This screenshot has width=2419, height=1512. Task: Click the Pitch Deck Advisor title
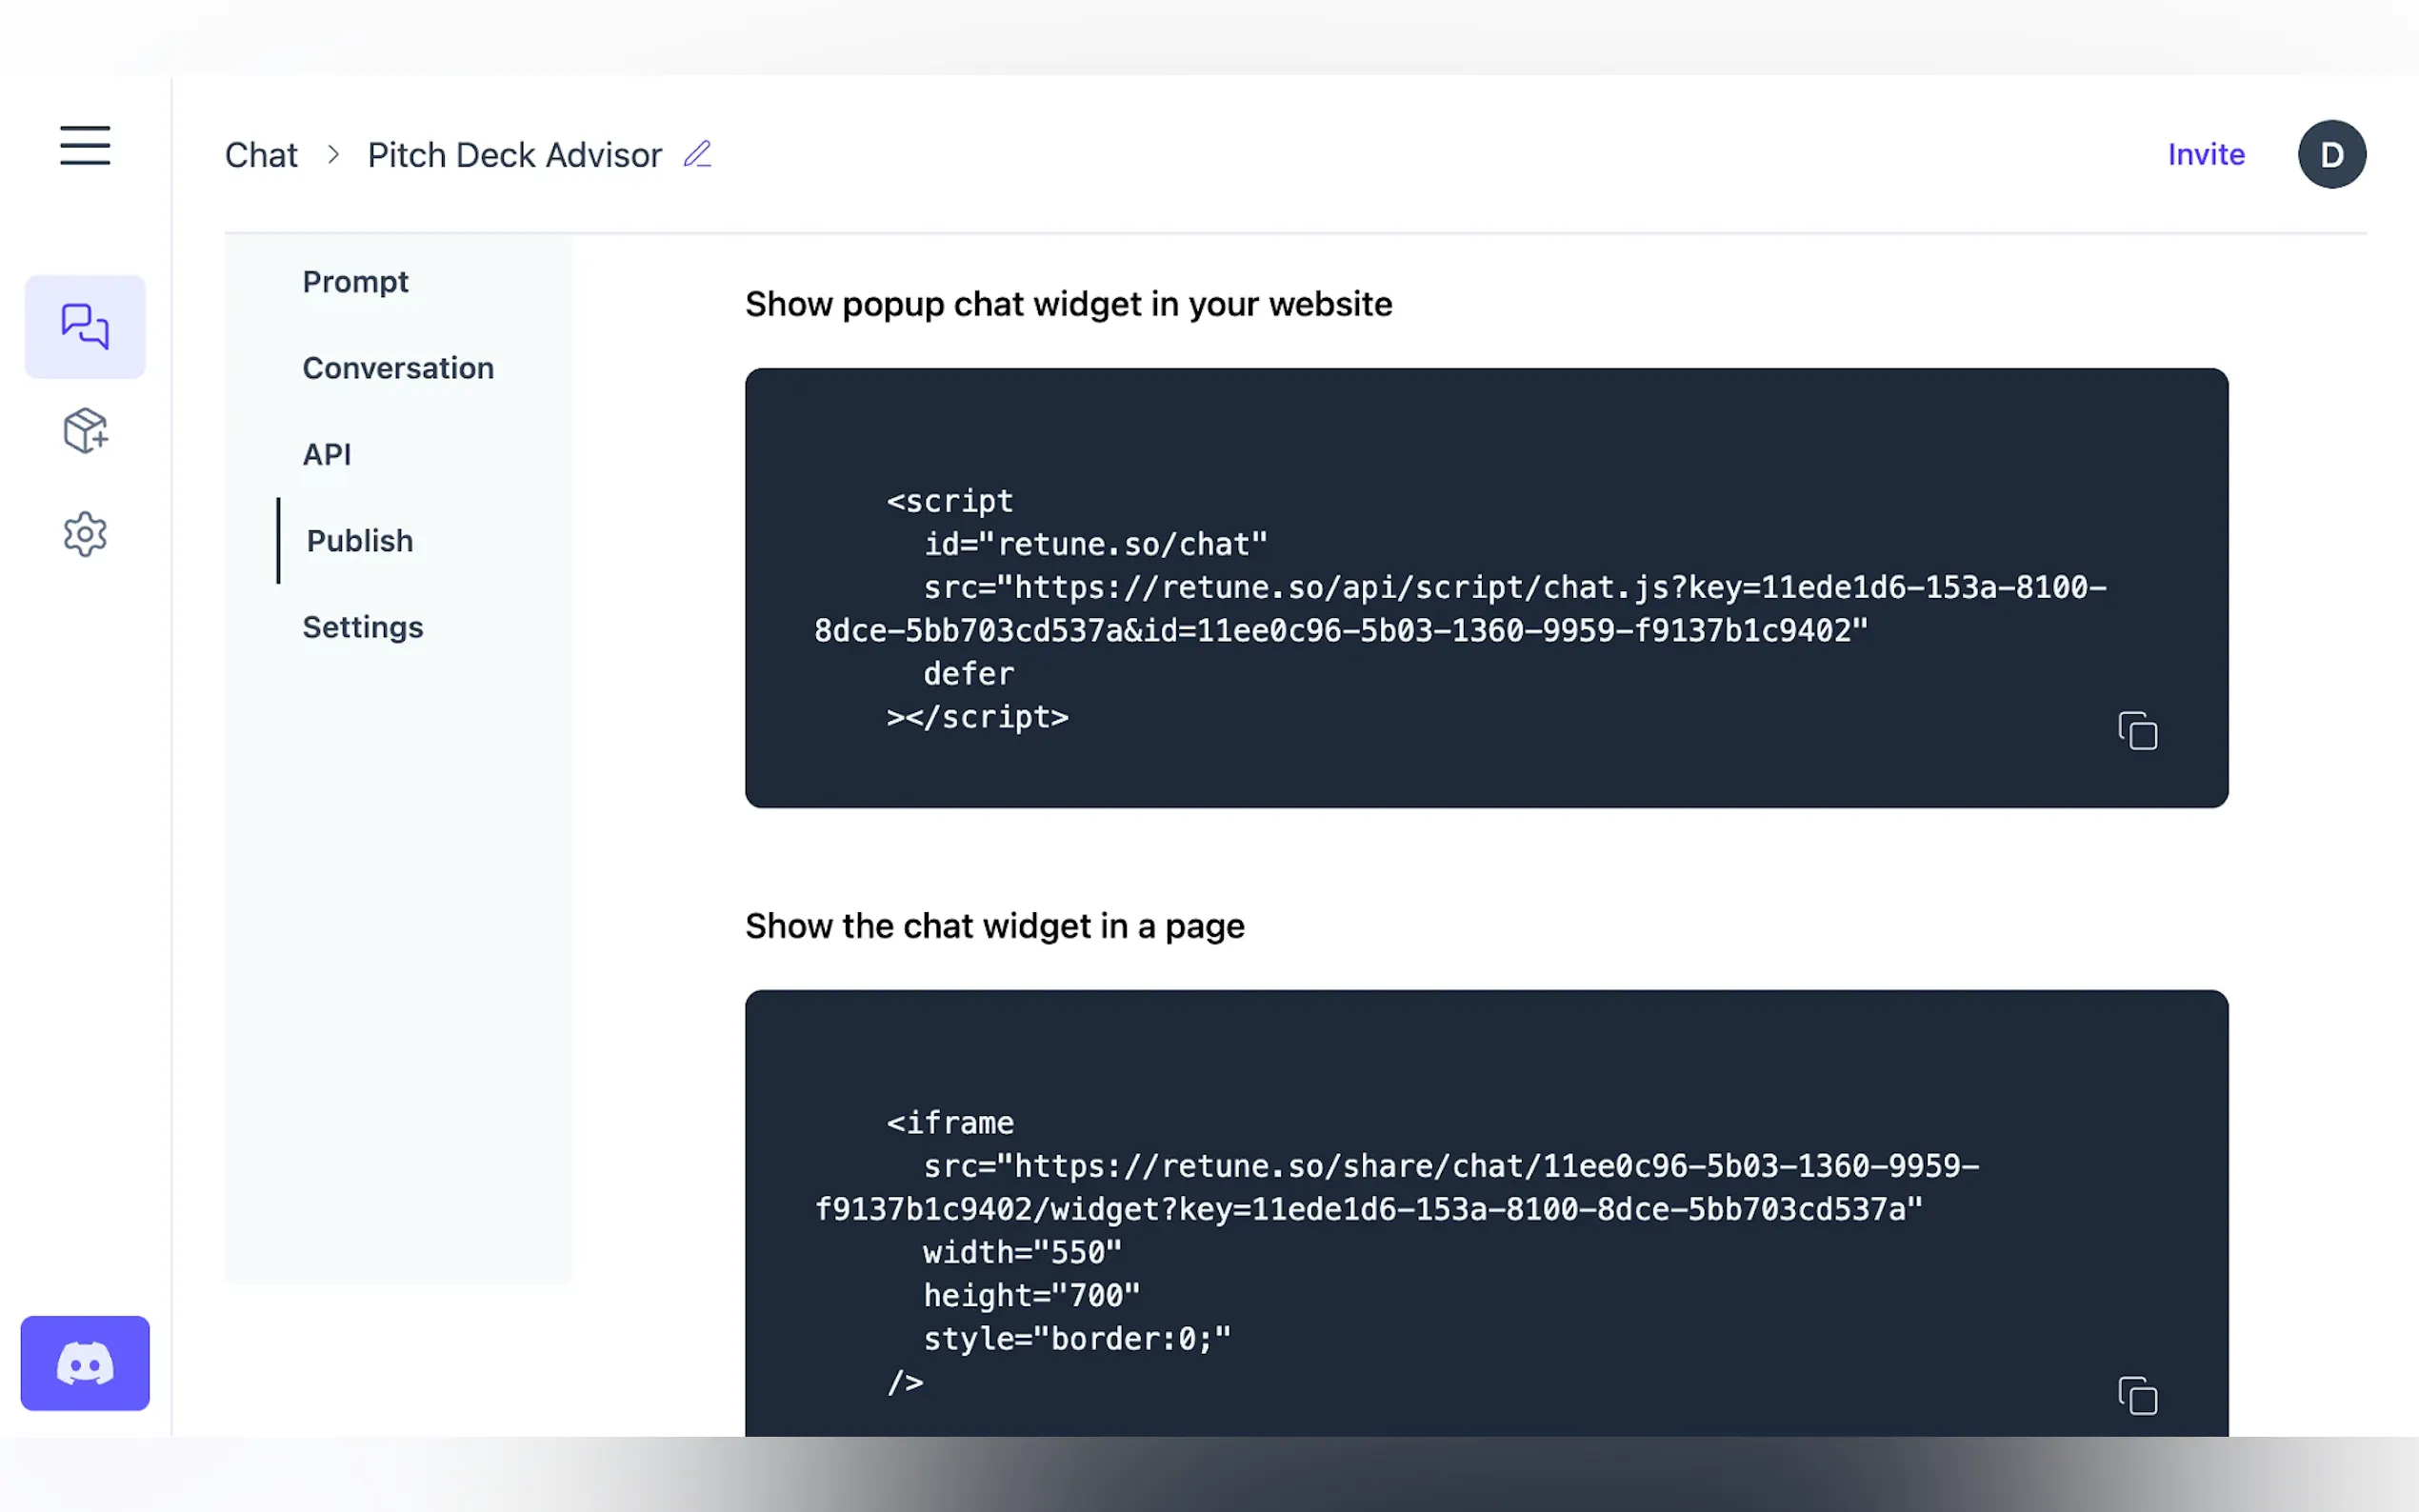[514, 155]
